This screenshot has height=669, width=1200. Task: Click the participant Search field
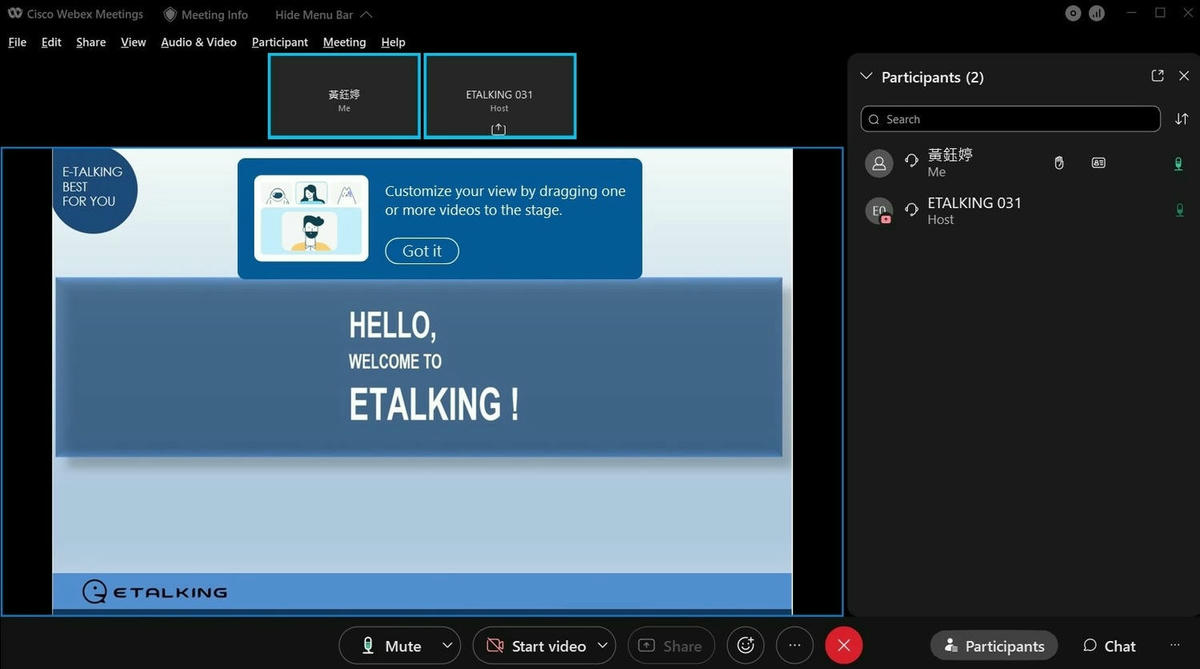1010,119
